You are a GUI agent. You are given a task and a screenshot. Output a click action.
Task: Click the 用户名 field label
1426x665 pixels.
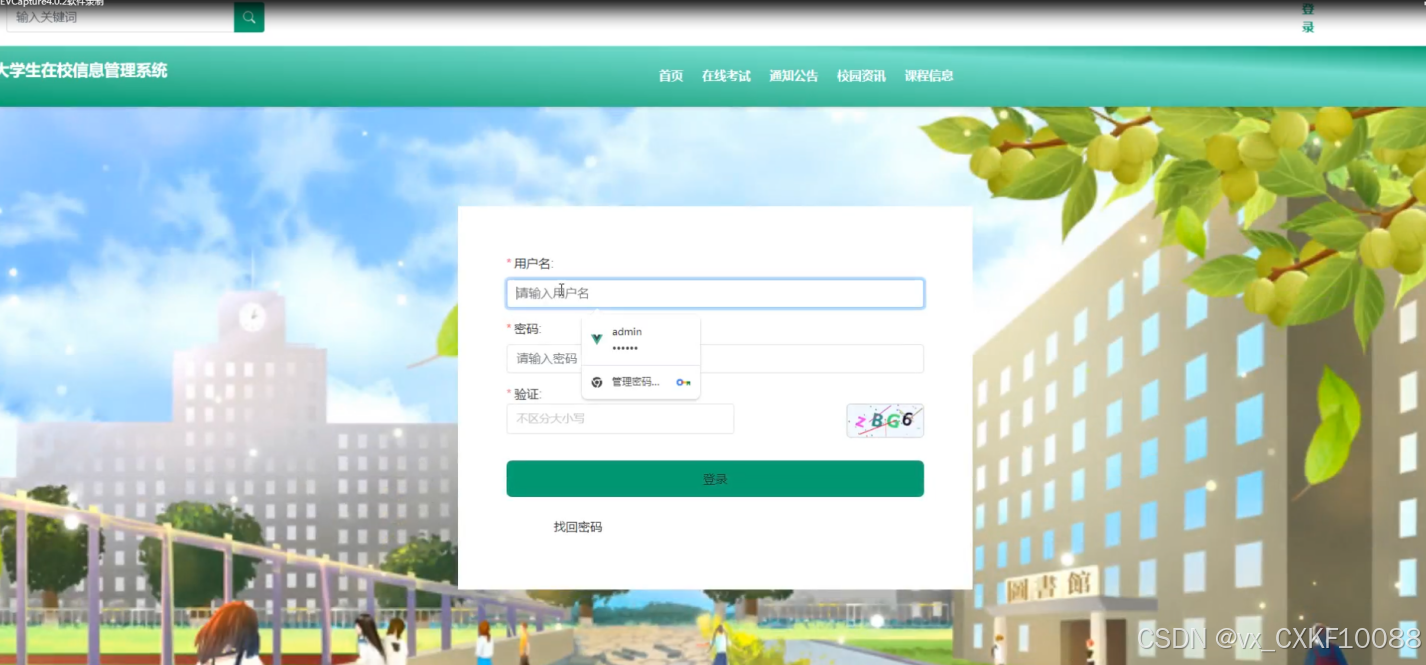click(533, 264)
